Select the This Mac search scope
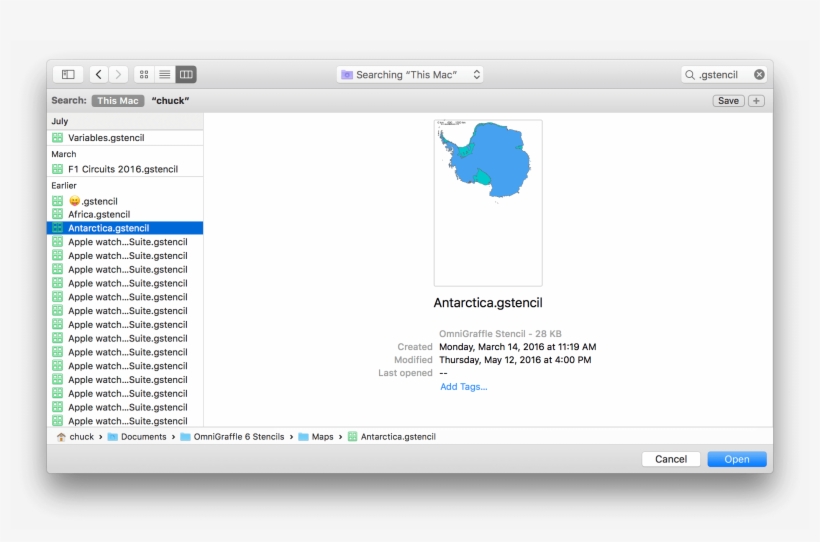Screen dimensions: 820x542 pos(118,100)
